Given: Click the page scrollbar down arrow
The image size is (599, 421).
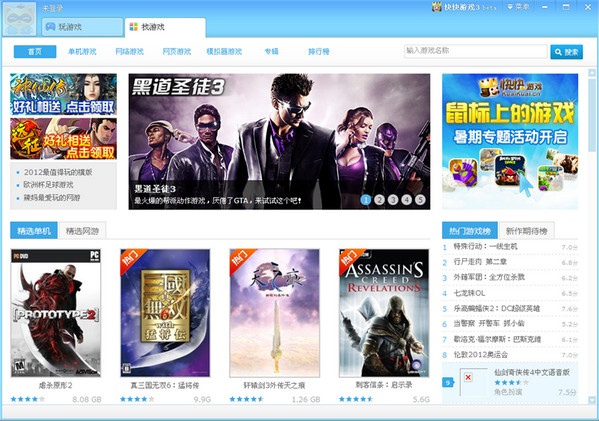Looking at the screenshot, I should (592, 400).
